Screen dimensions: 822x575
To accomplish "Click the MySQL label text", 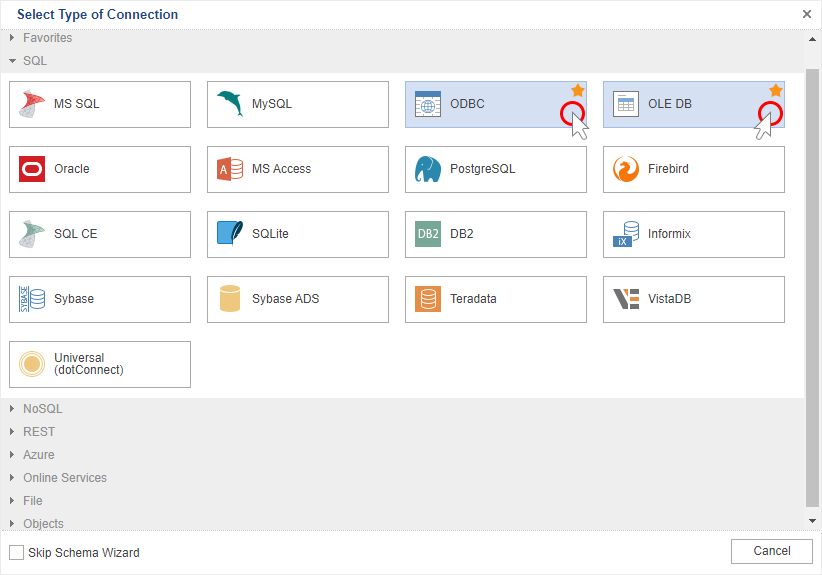I will tap(272, 104).
